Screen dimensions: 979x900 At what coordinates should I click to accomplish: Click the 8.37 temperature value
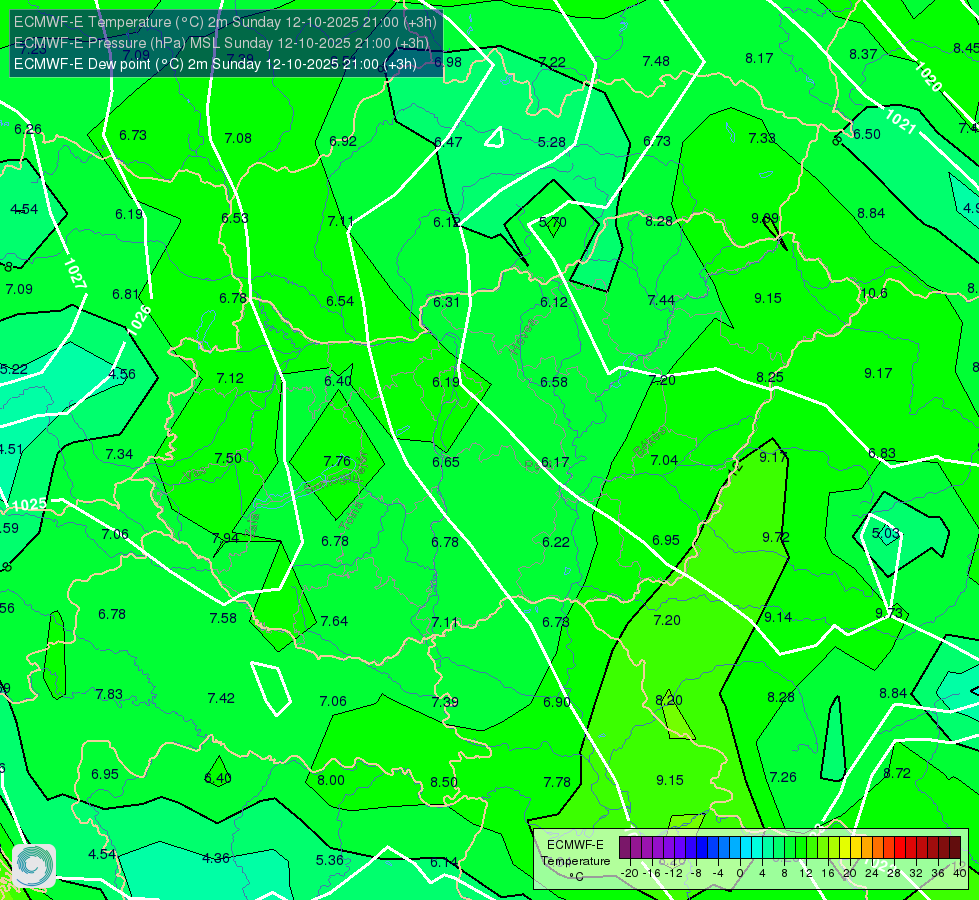pos(863,54)
